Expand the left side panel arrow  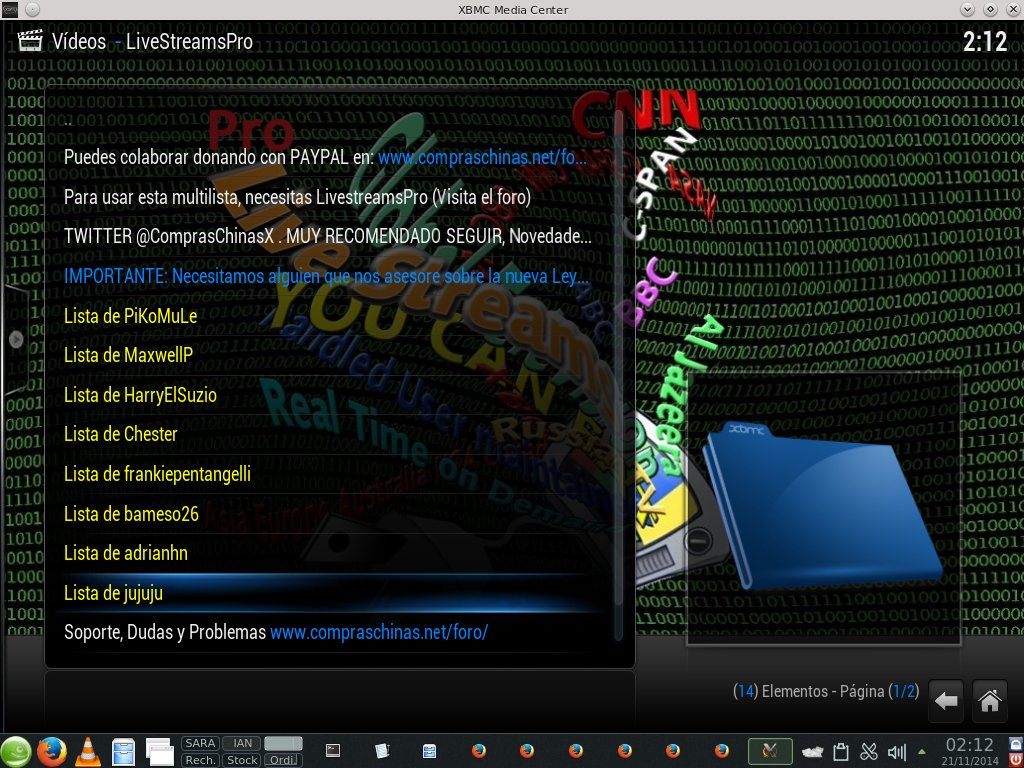click(x=16, y=339)
